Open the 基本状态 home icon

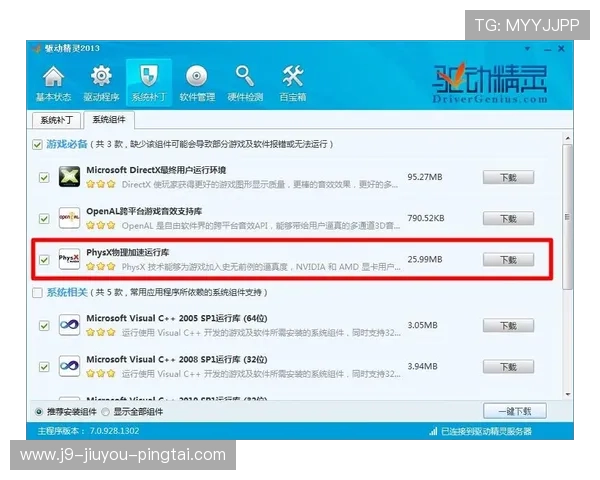[x=54, y=83]
